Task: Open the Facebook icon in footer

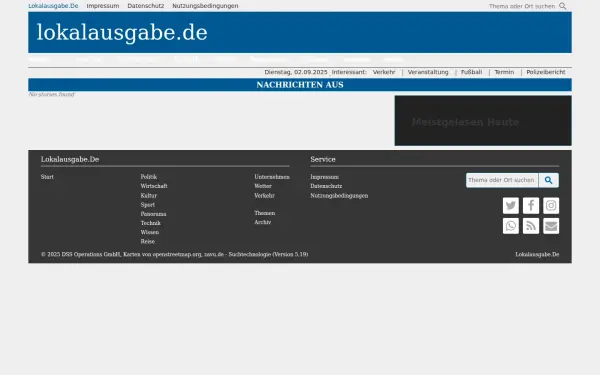Action: (531, 205)
